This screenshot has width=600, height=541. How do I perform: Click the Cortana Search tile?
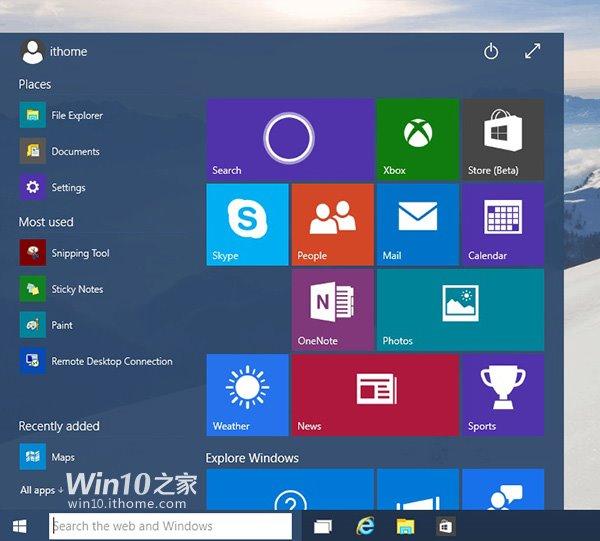[x=289, y=139]
